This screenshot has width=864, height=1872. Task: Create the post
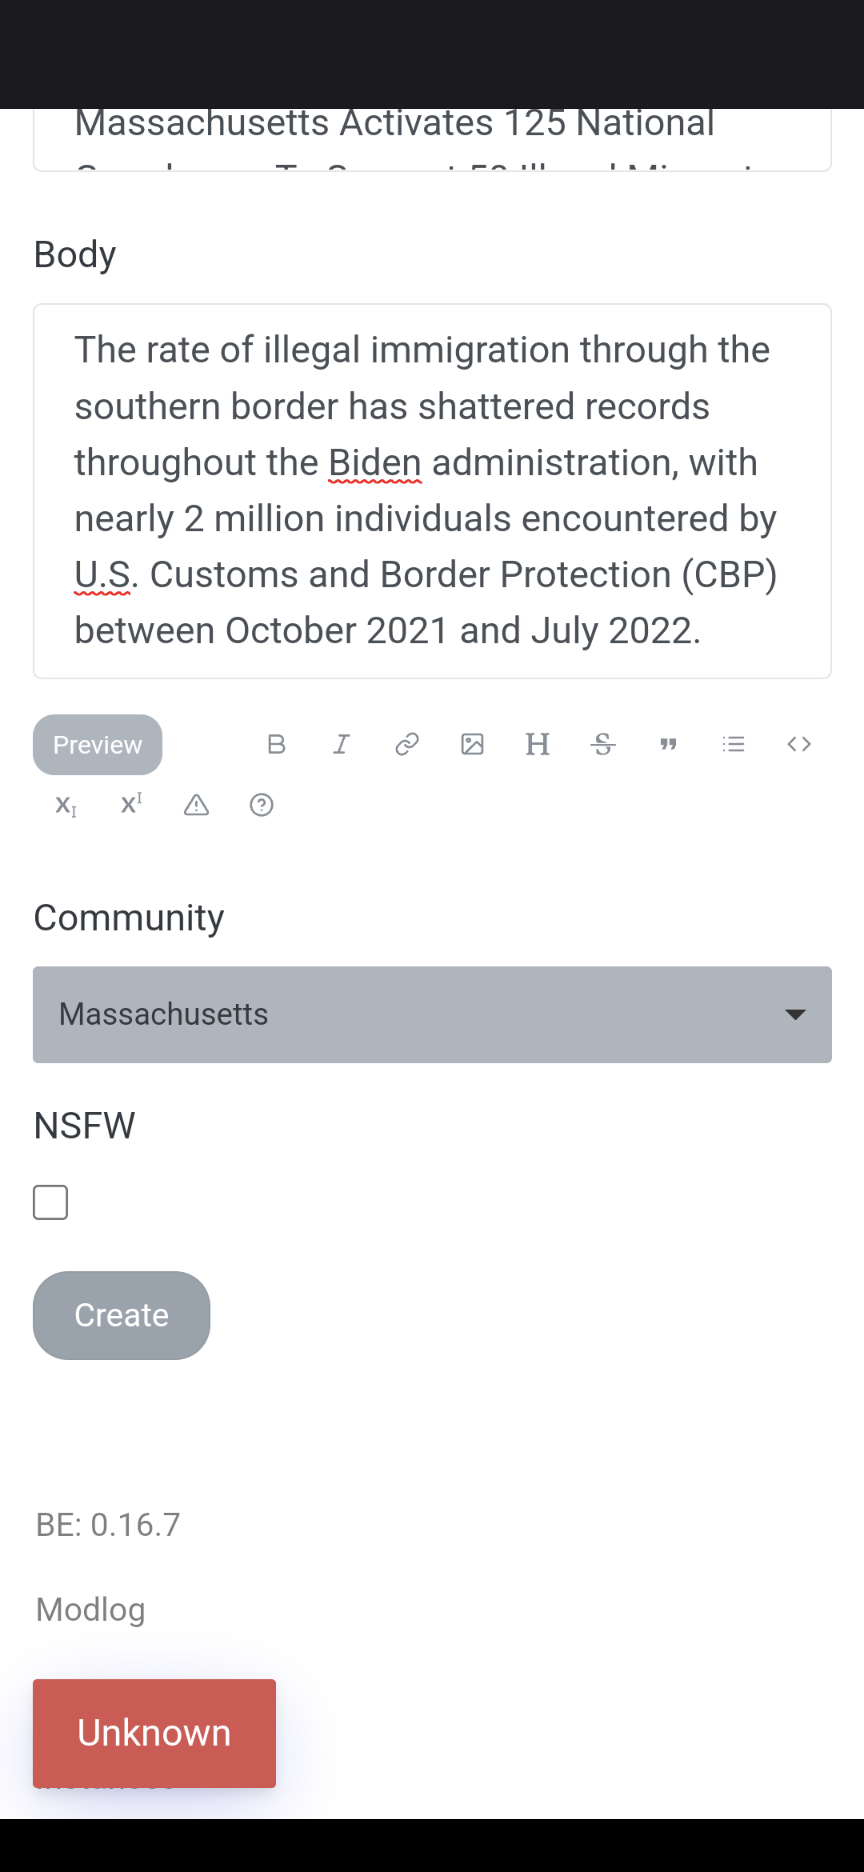coord(121,1315)
